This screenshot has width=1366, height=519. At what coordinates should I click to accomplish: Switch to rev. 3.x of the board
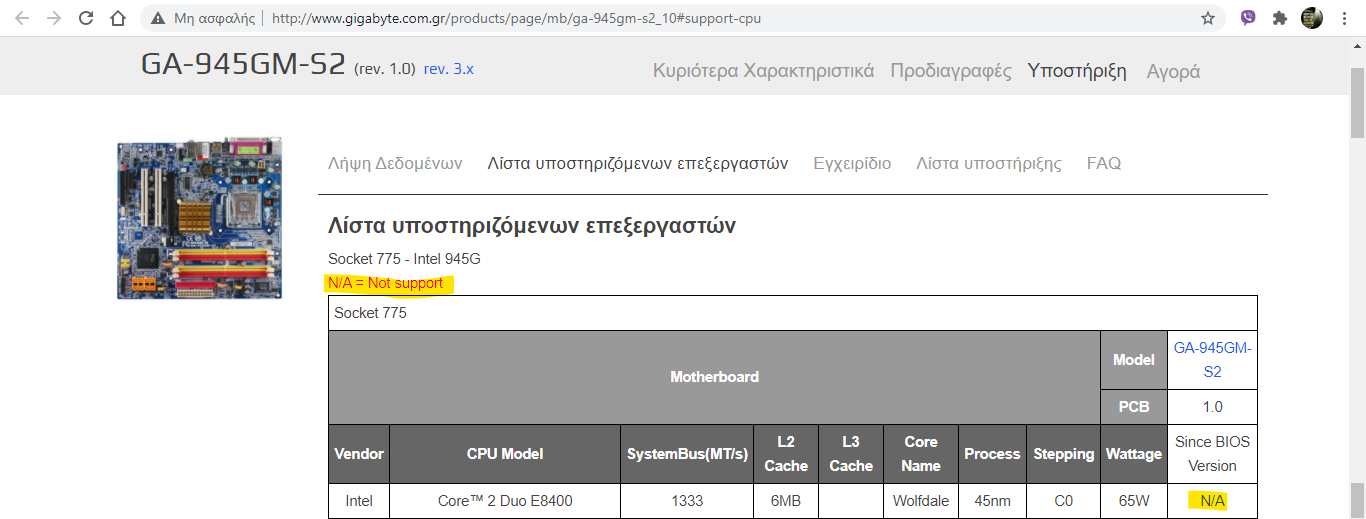pos(449,69)
